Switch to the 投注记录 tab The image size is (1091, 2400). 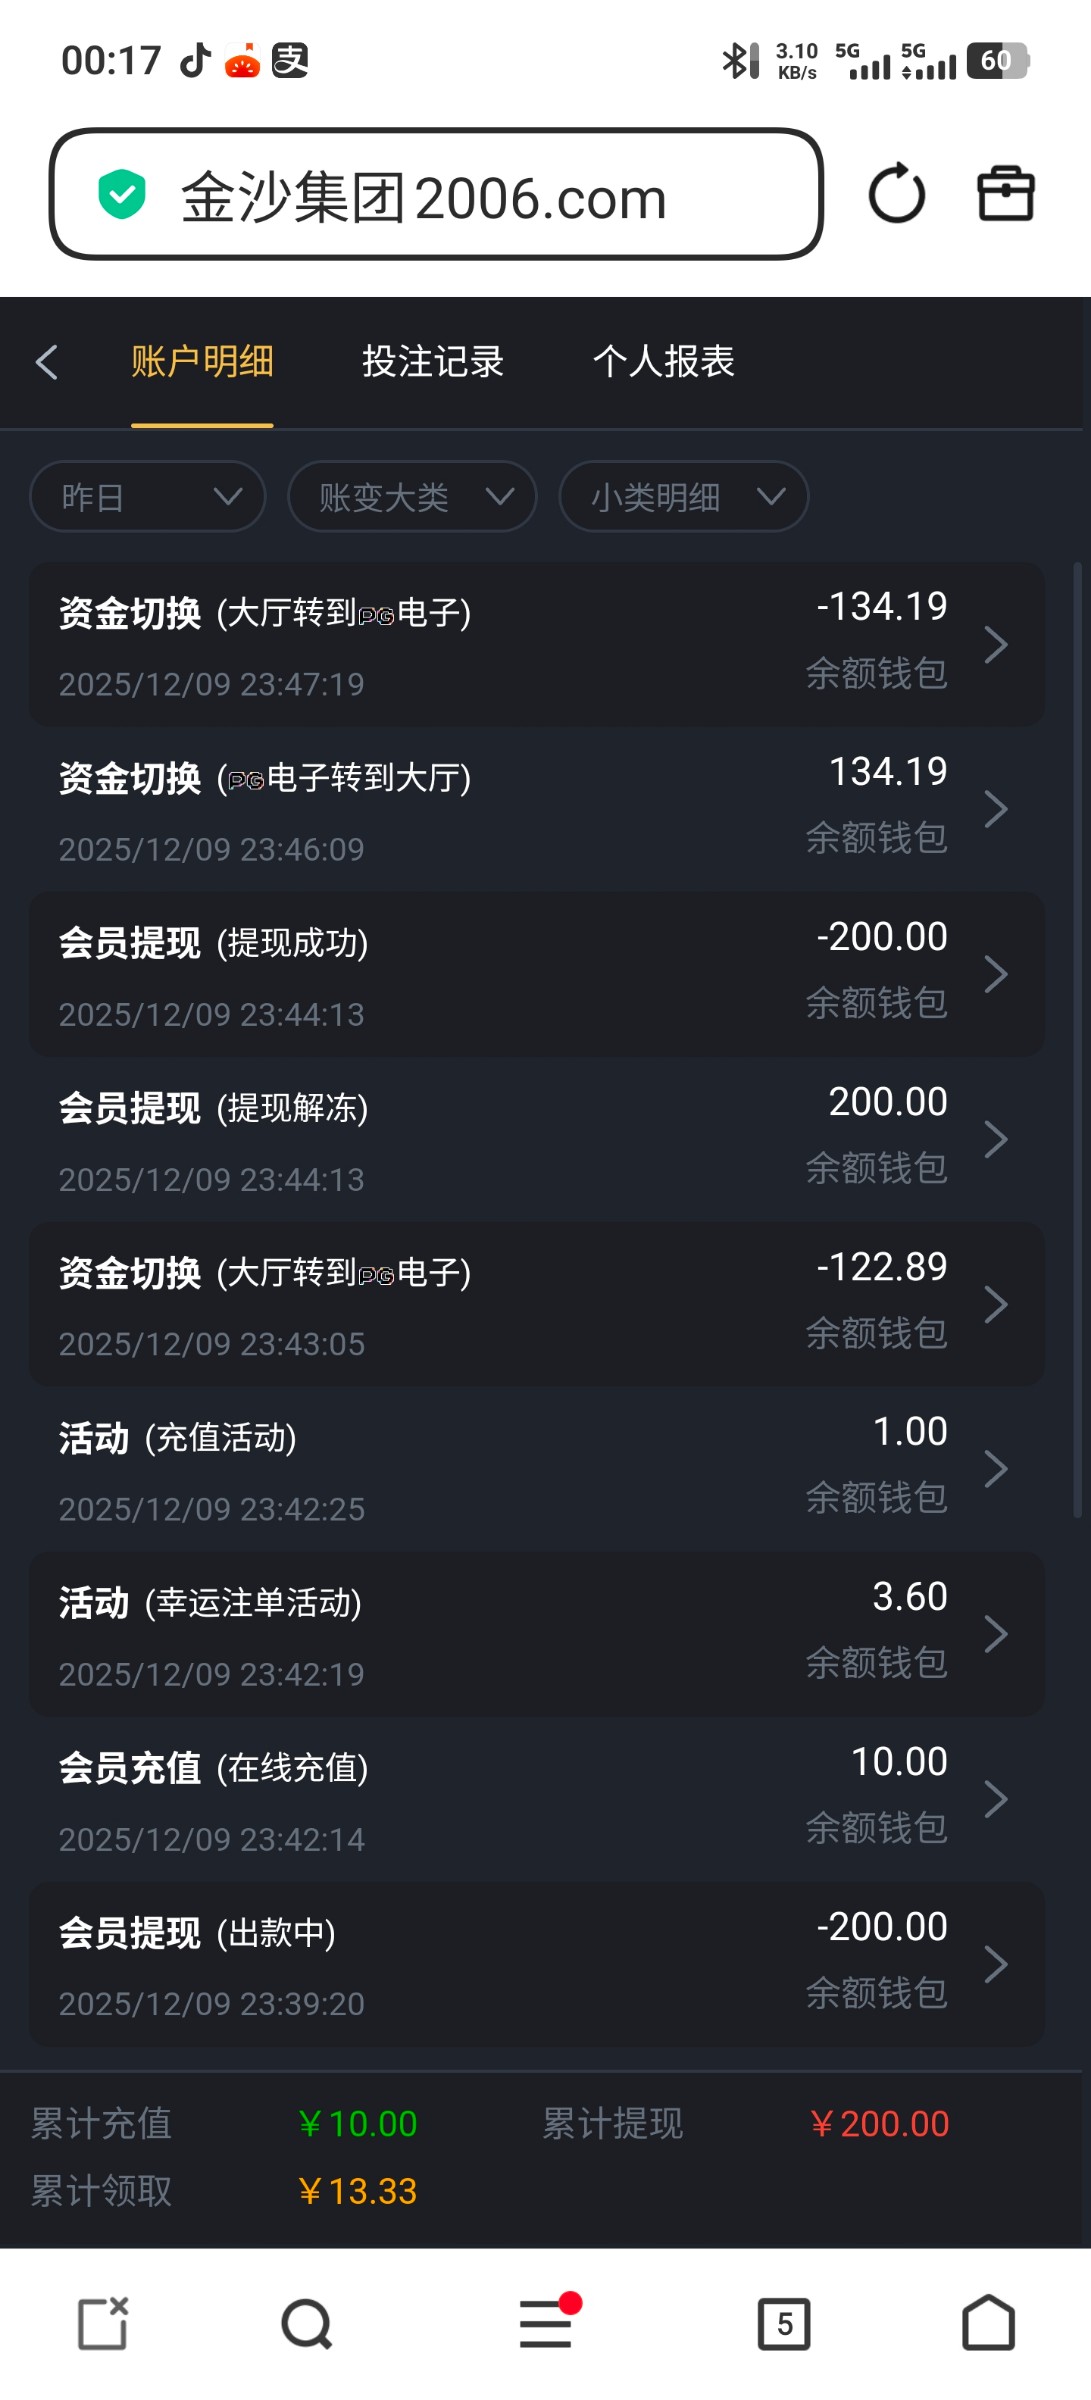click(x=433, y=362)
